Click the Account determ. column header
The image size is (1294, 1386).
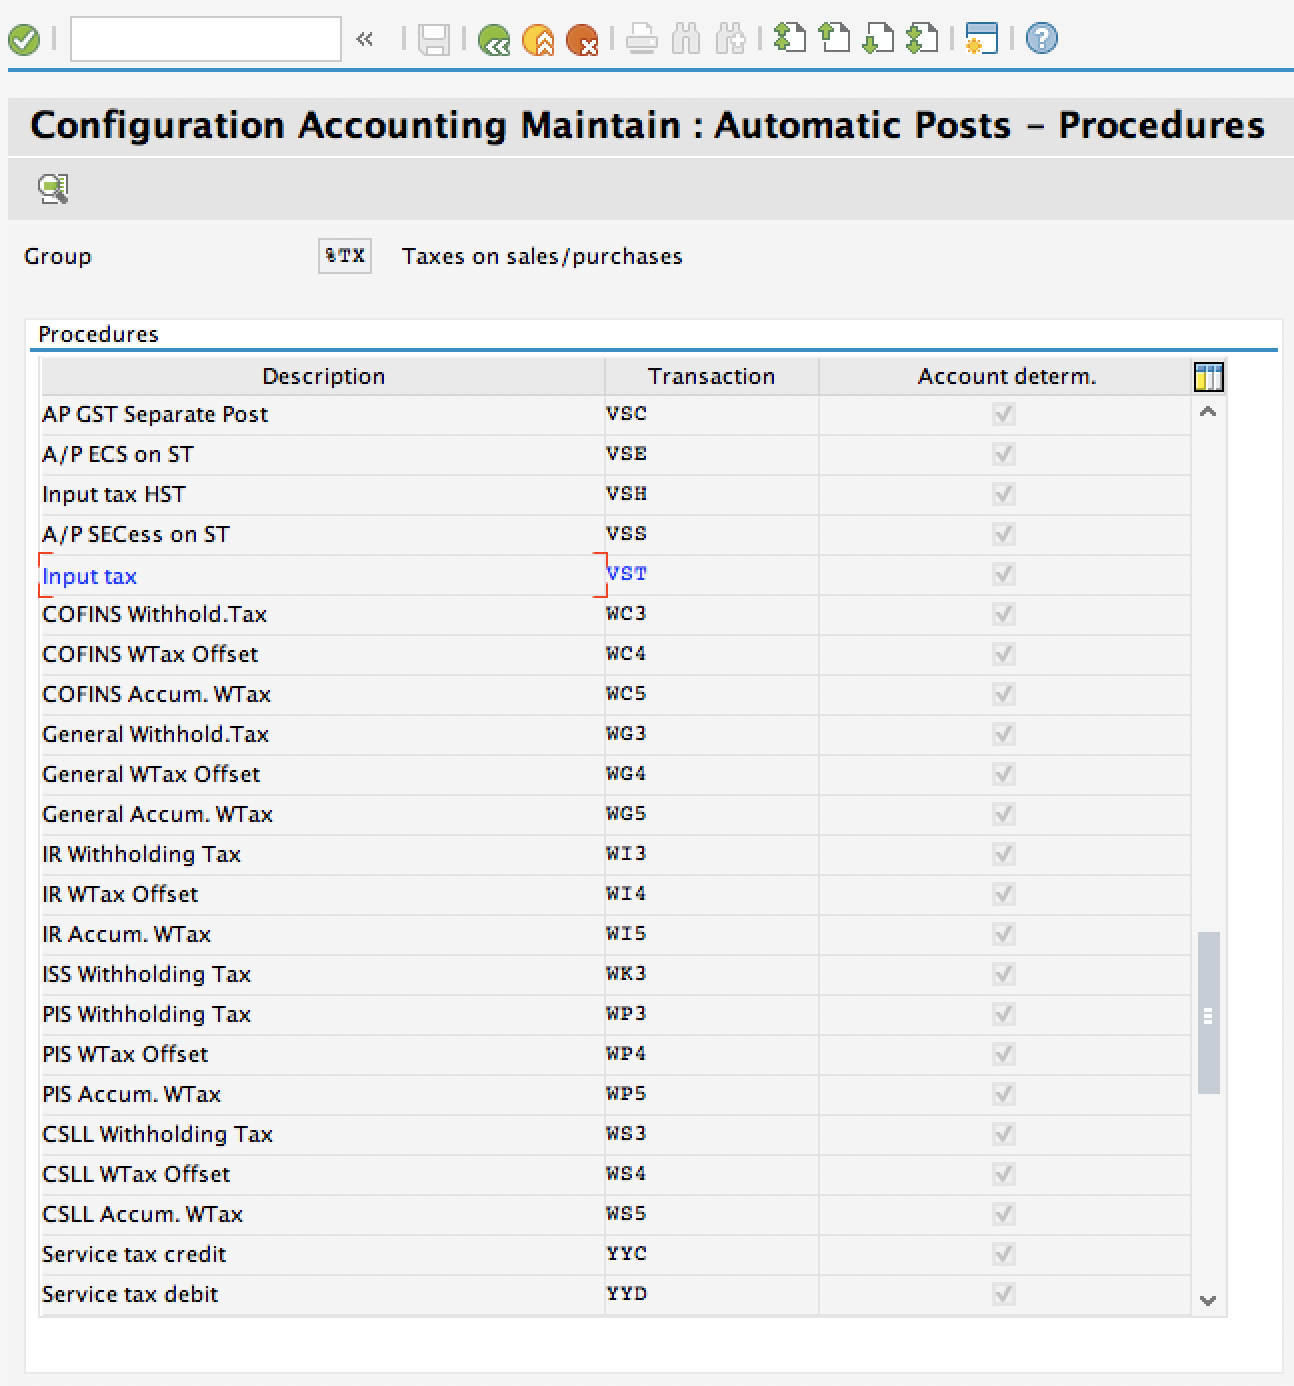1006,376
